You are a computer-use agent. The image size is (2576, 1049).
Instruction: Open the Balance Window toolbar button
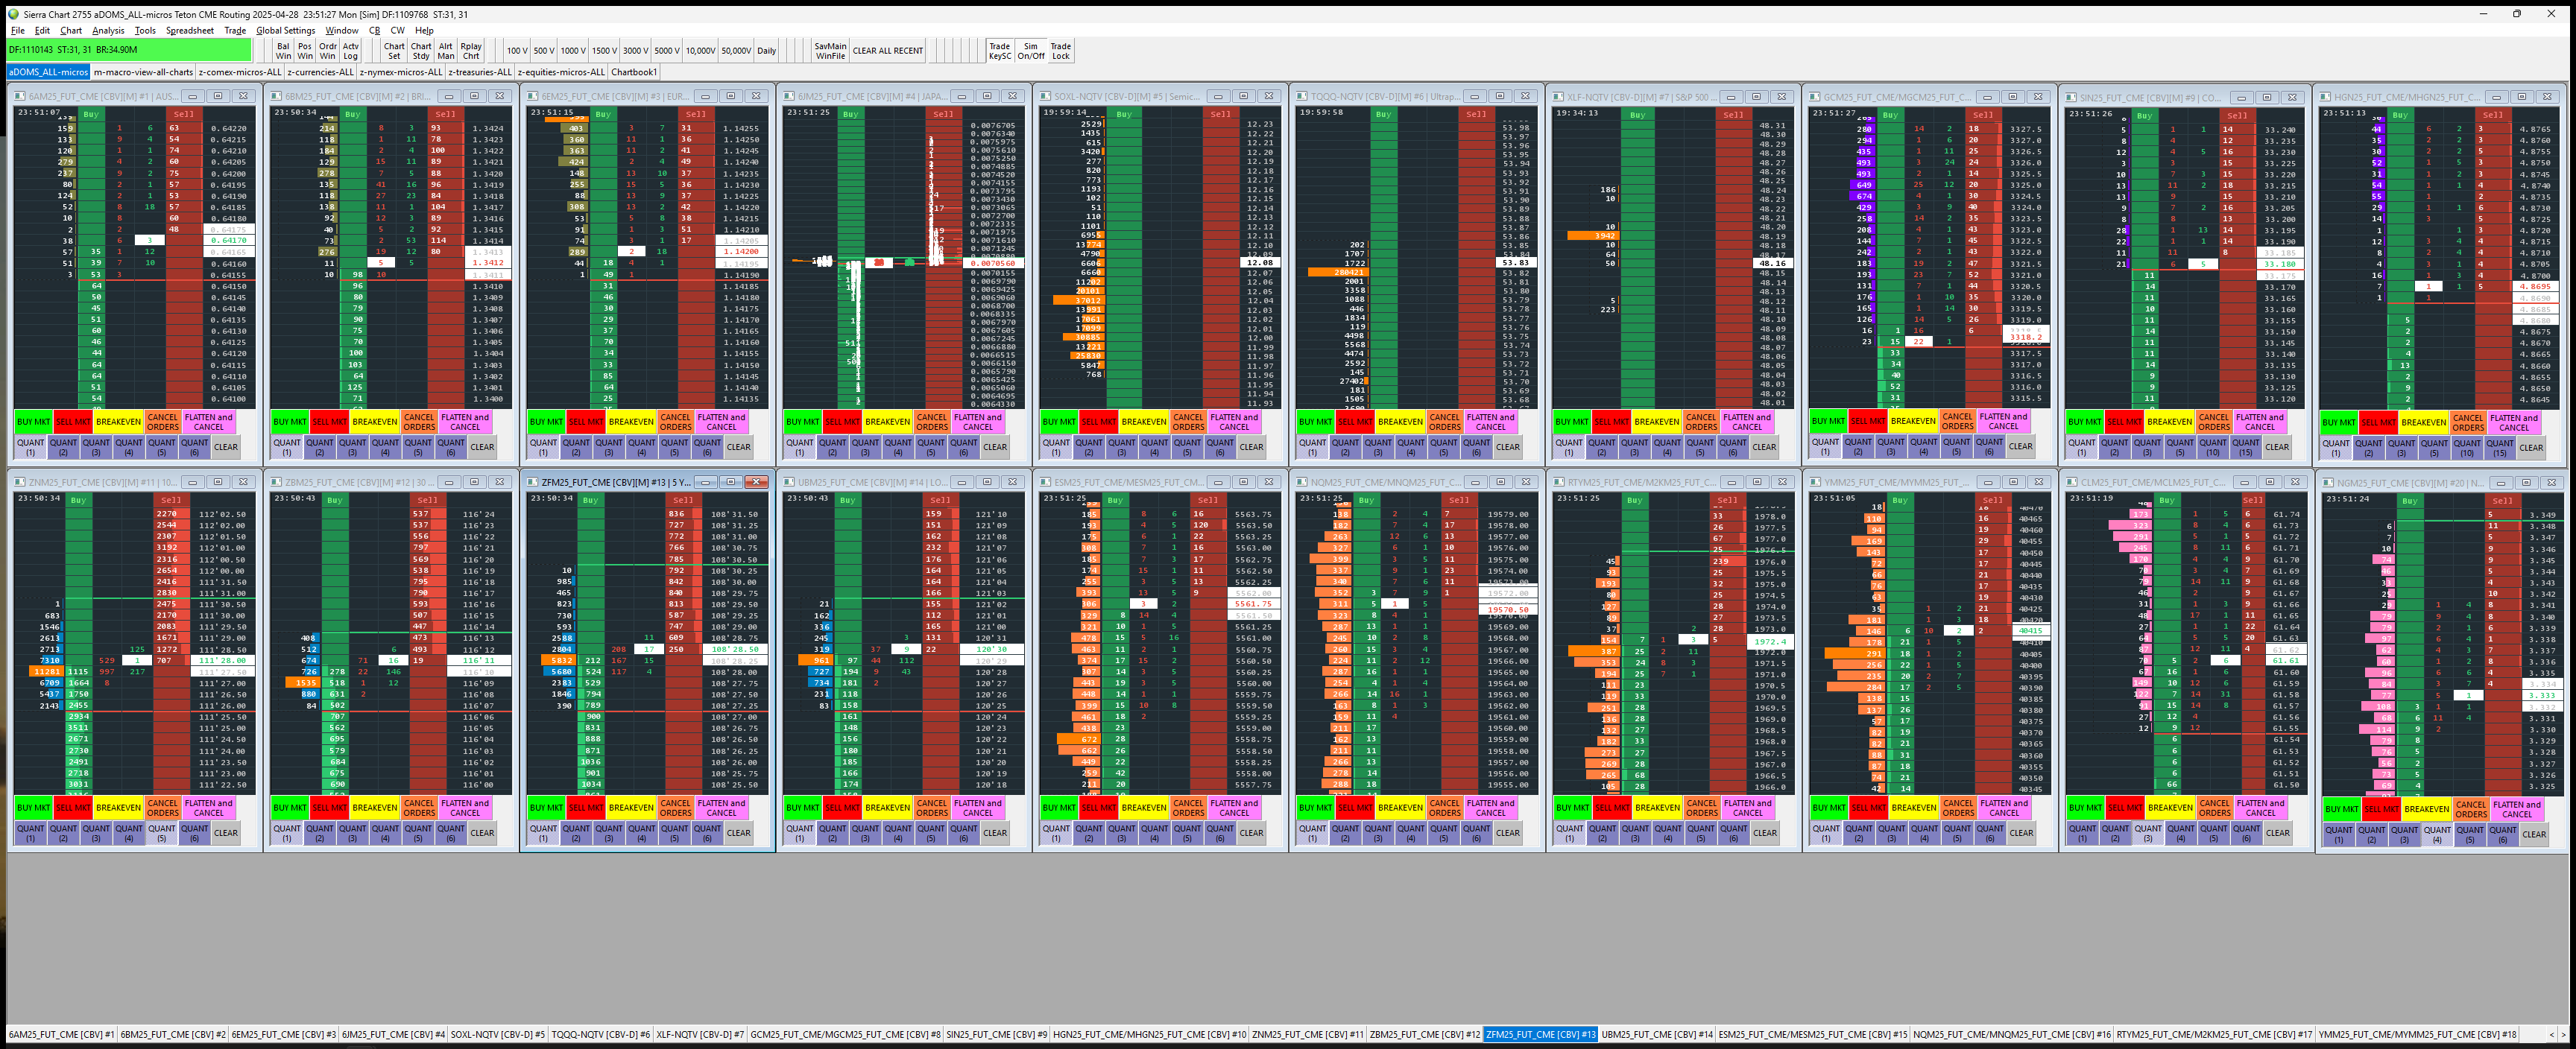283,50
